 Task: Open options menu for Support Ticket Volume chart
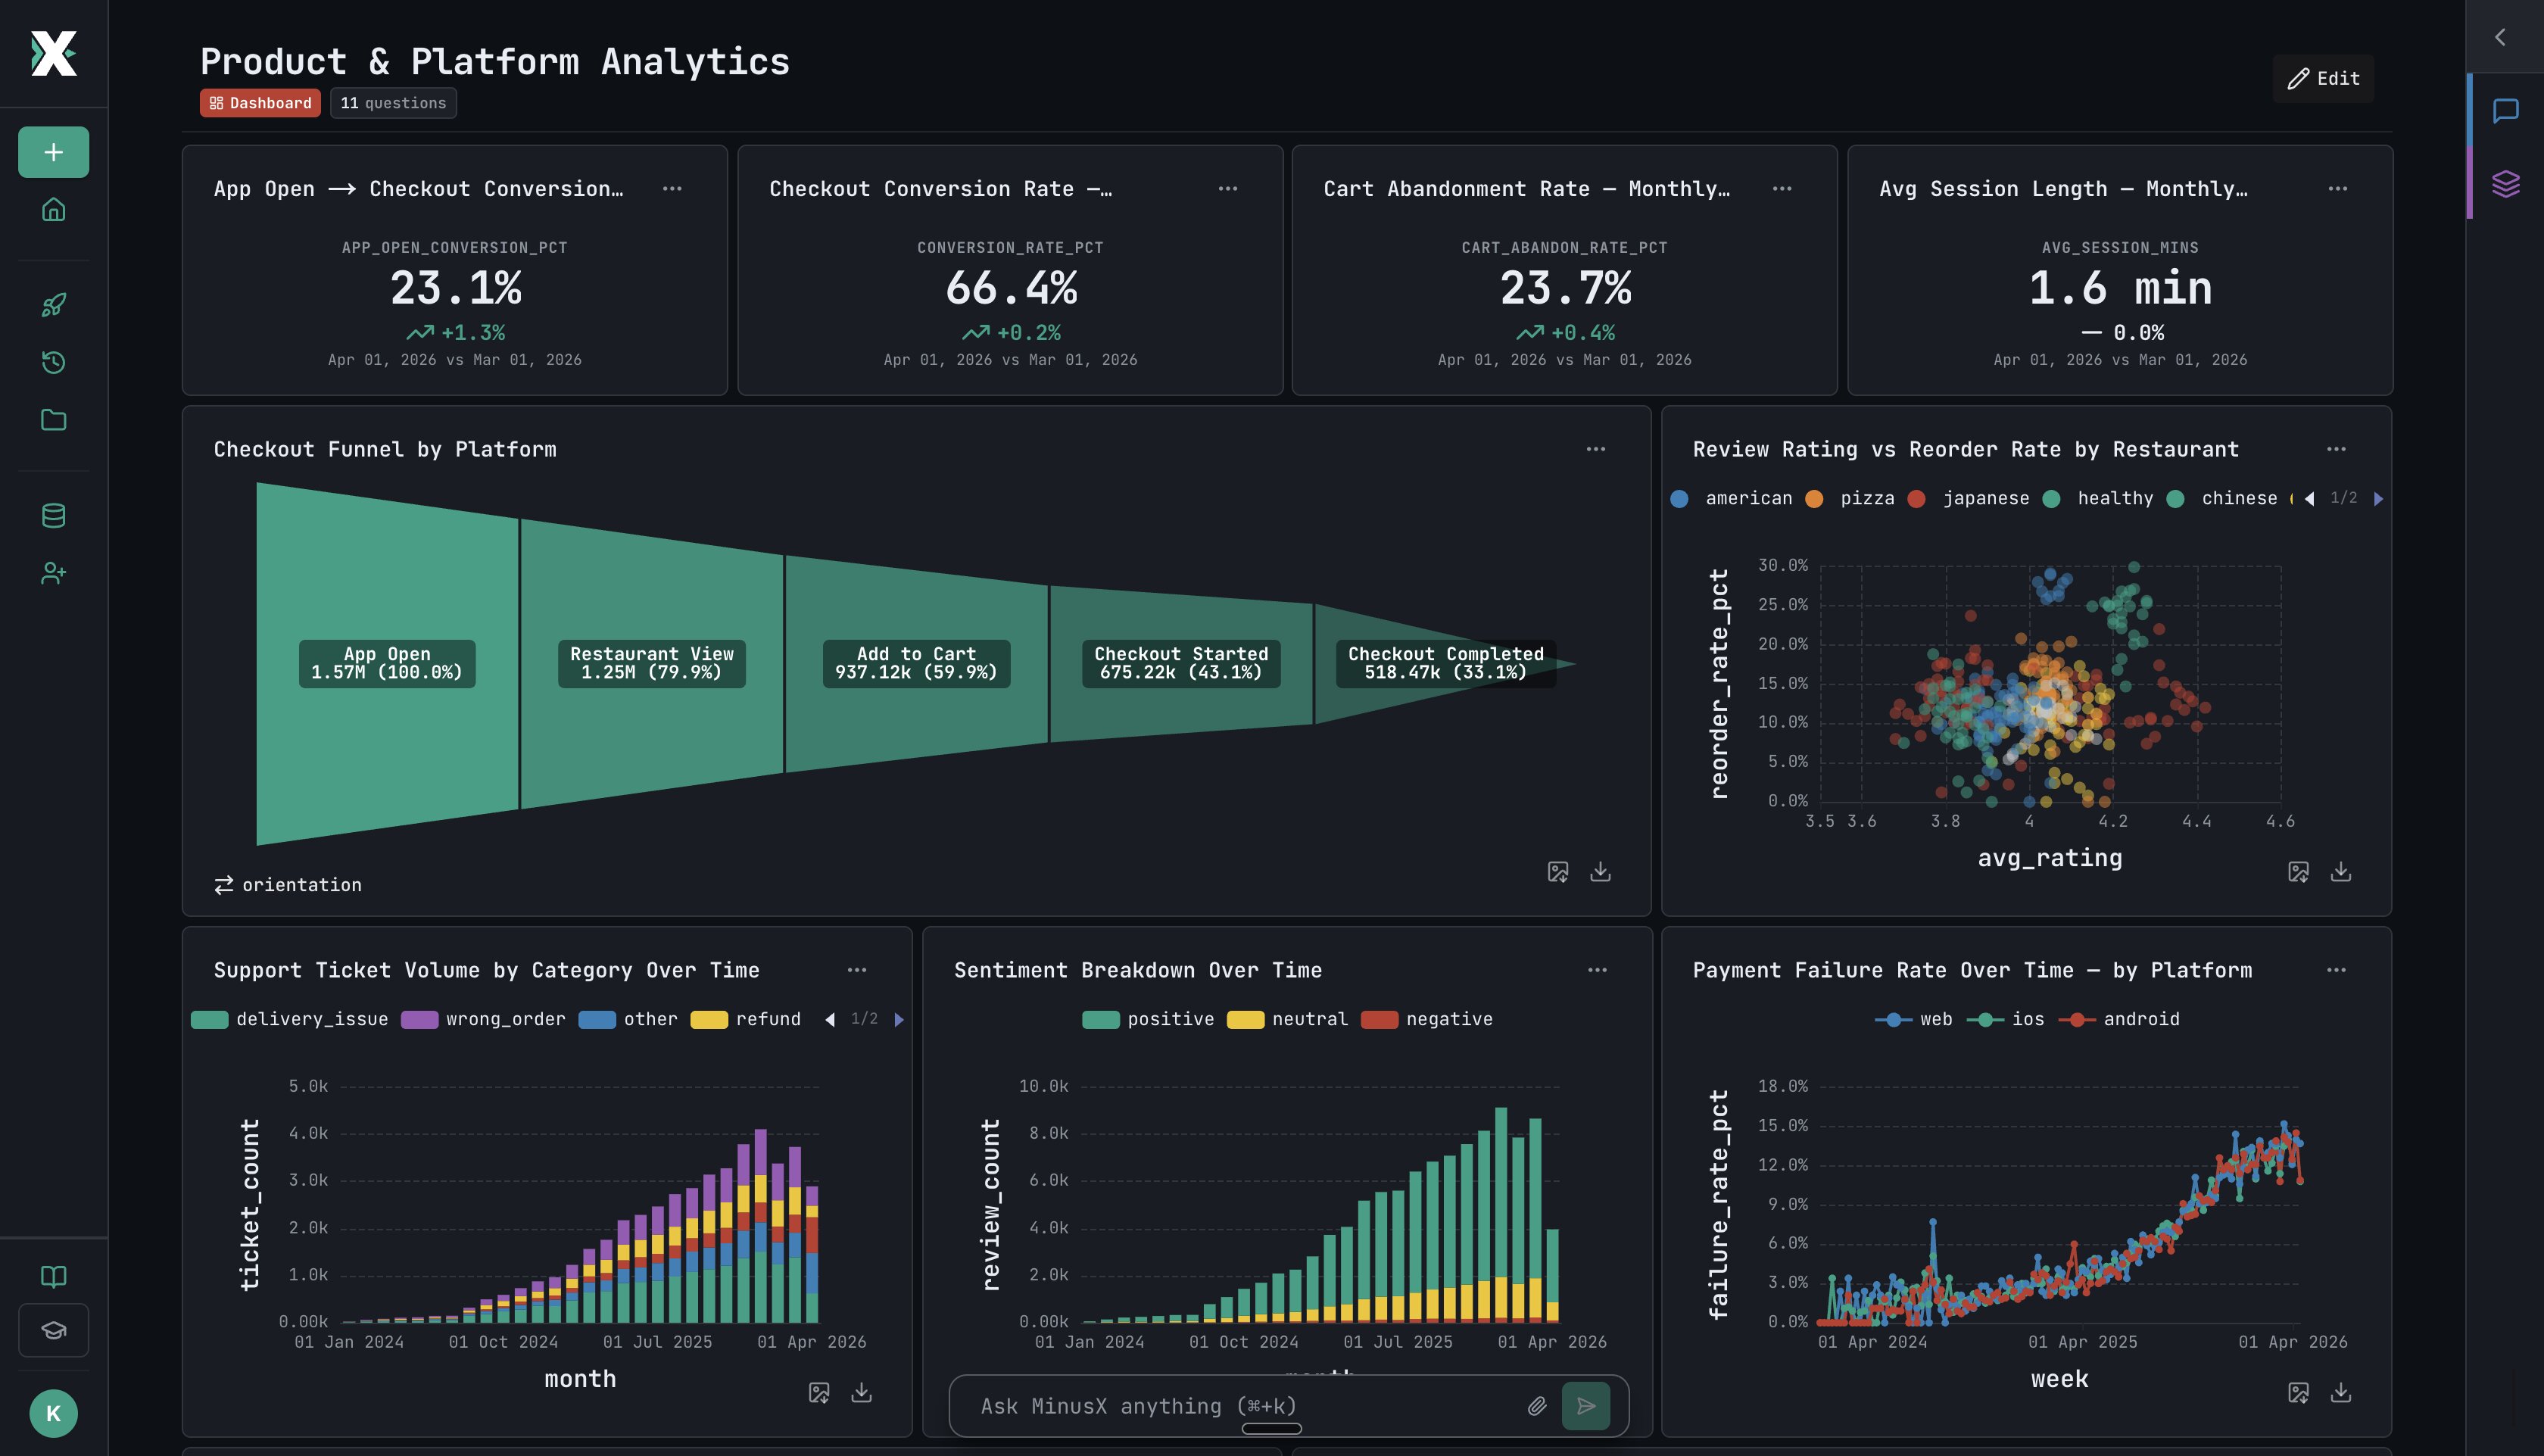[857, 970]
